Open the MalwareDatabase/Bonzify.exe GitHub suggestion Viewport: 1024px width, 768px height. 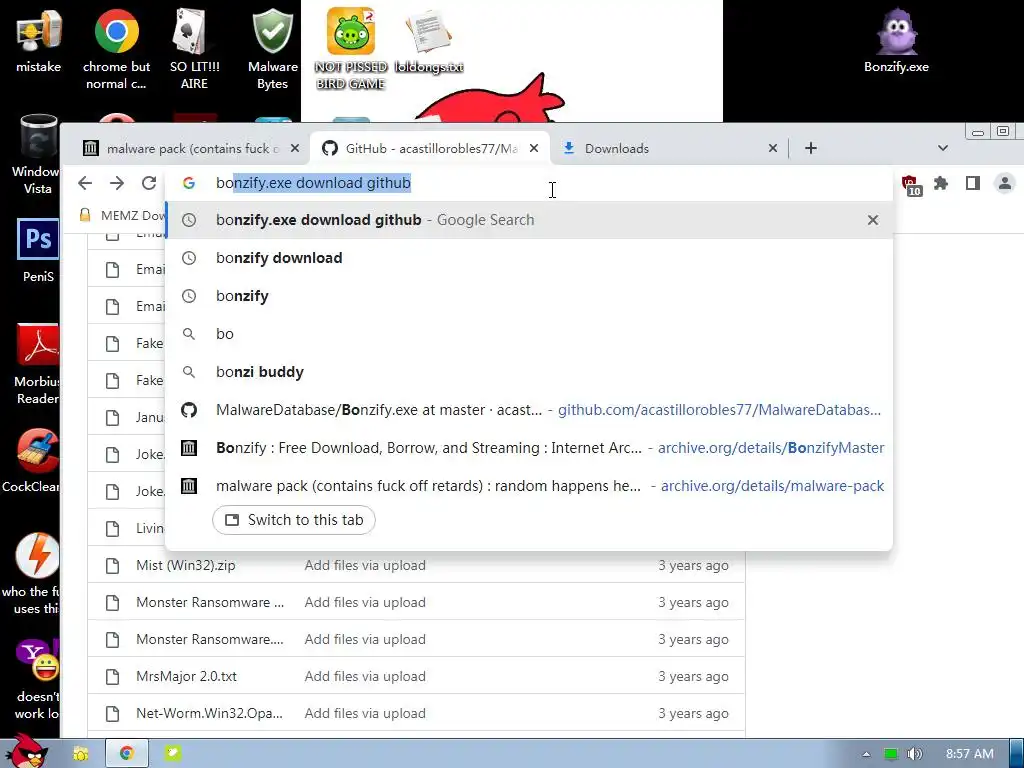[x=529, y=409]
